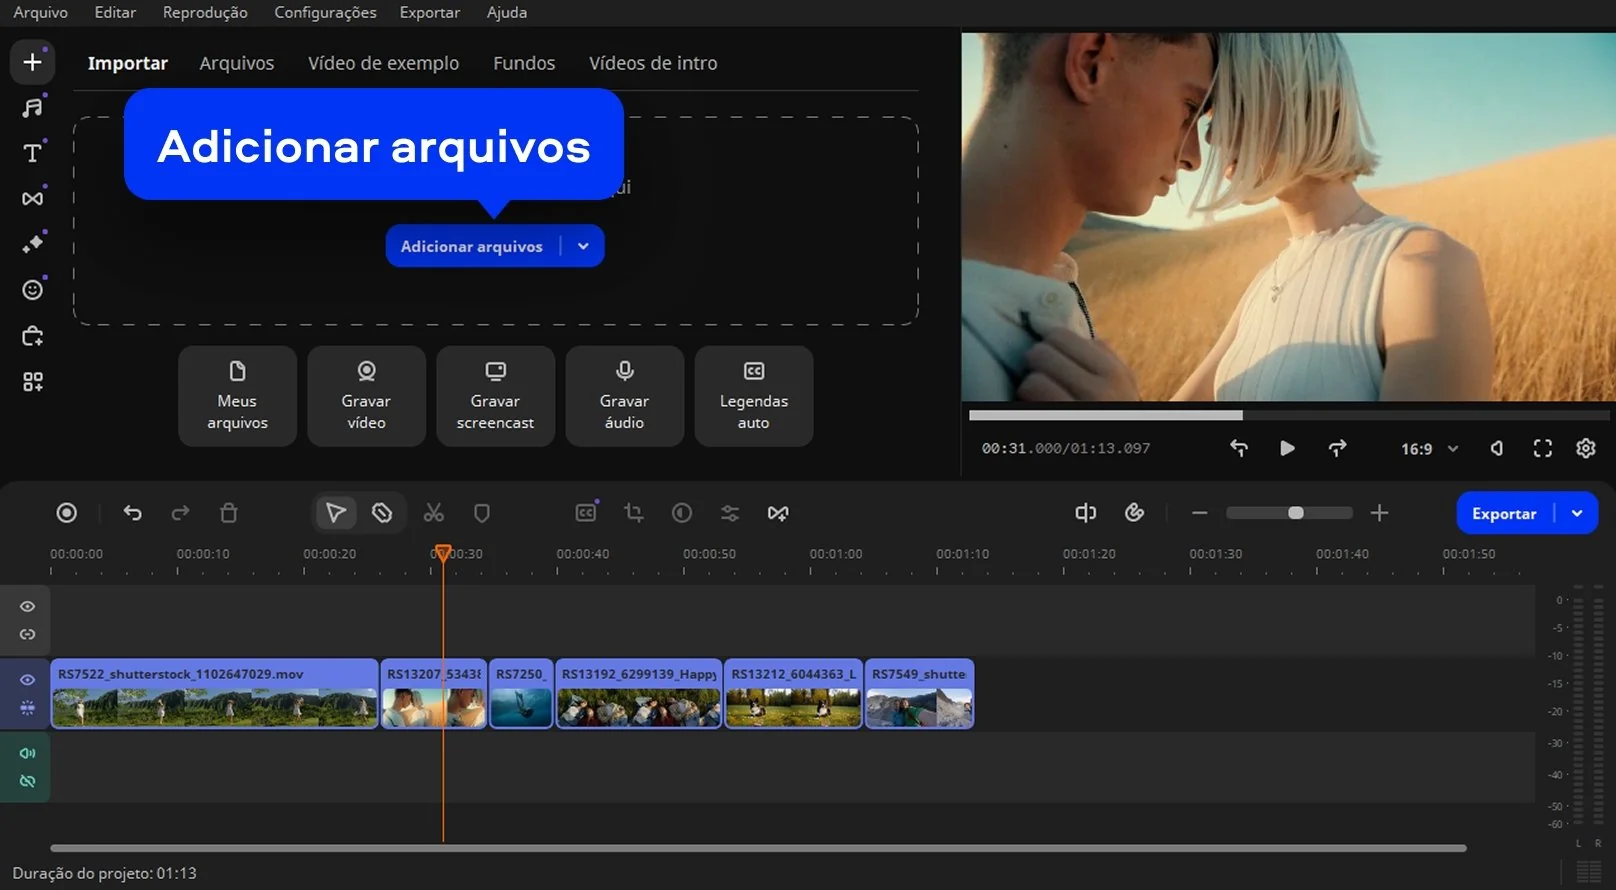This screenshot has height=890, width=1616.
Task: Open the 16:9 aspect ratio dropdown
Action: [1429, 449]
